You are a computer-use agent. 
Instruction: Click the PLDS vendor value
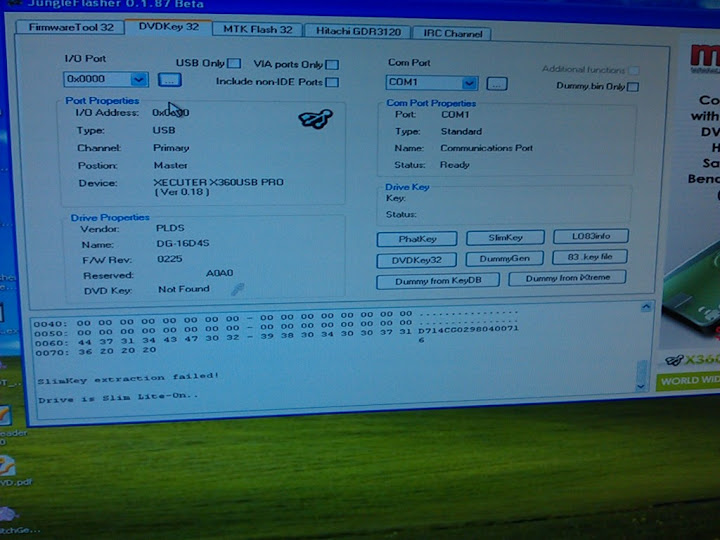coord(170,228)
